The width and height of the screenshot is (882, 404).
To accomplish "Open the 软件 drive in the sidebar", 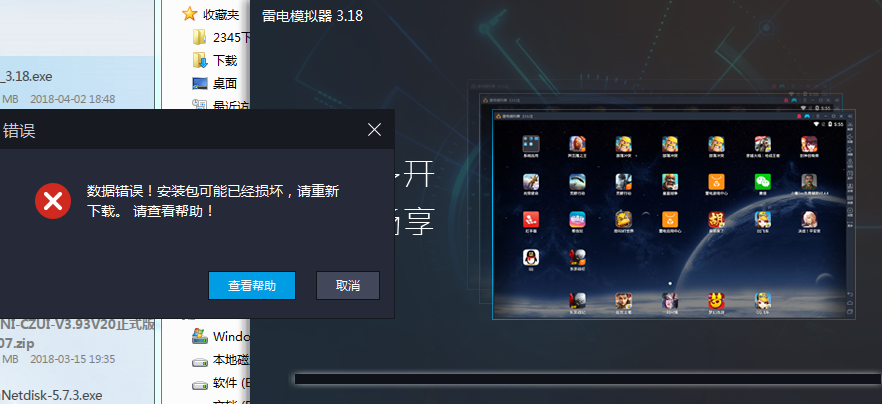I will (x=224, y=382).
